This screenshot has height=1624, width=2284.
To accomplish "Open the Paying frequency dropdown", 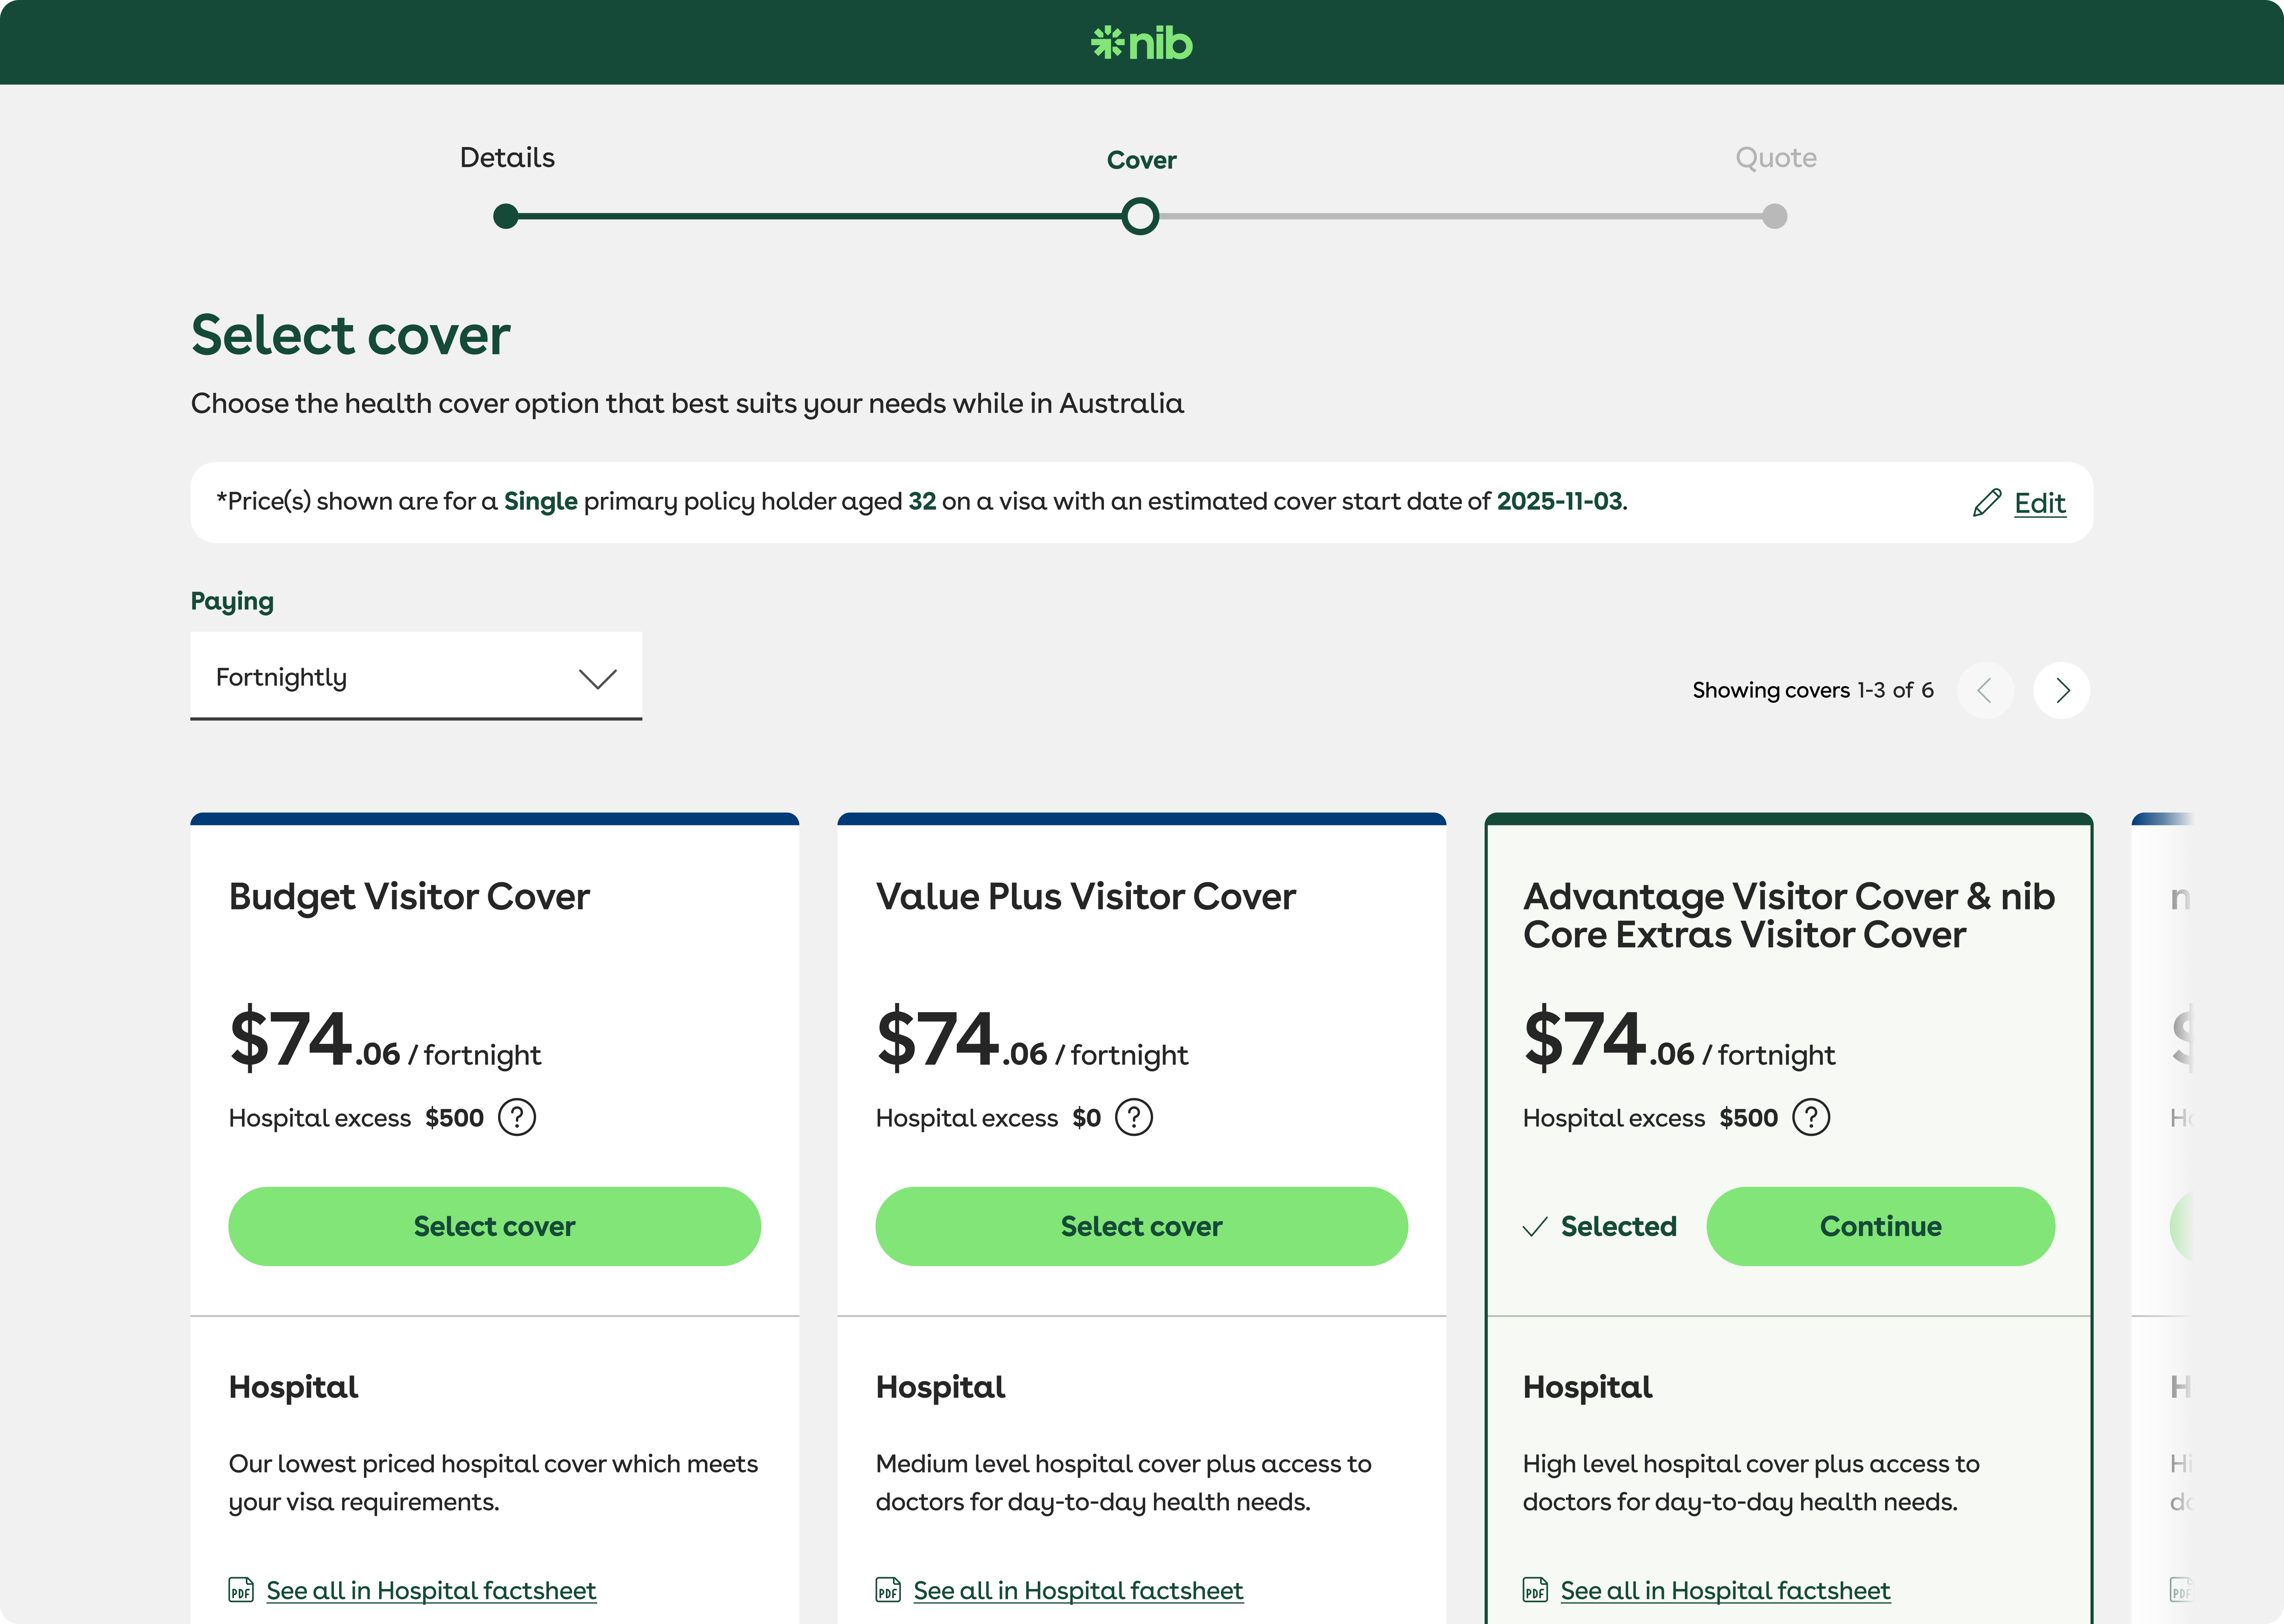I will coord(416,677).
